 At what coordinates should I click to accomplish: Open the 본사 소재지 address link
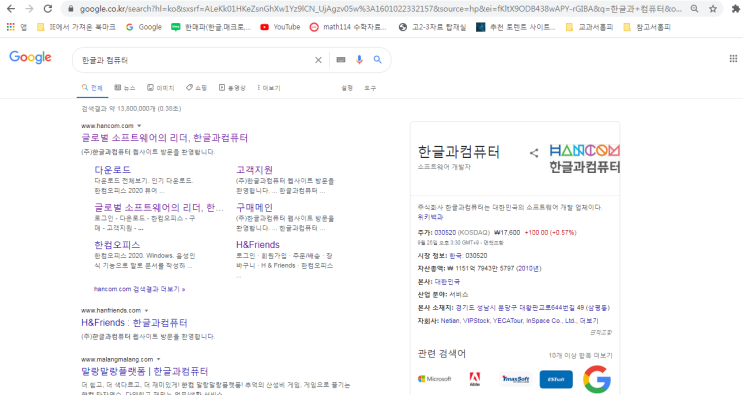[533, 308]
